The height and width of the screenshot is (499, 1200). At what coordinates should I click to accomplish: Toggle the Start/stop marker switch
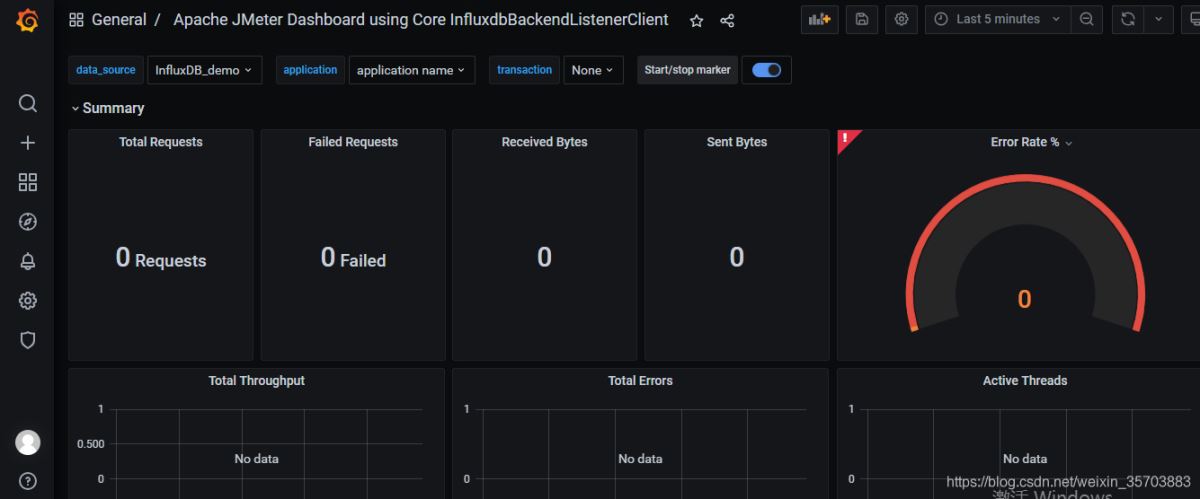tap(767, 70)
